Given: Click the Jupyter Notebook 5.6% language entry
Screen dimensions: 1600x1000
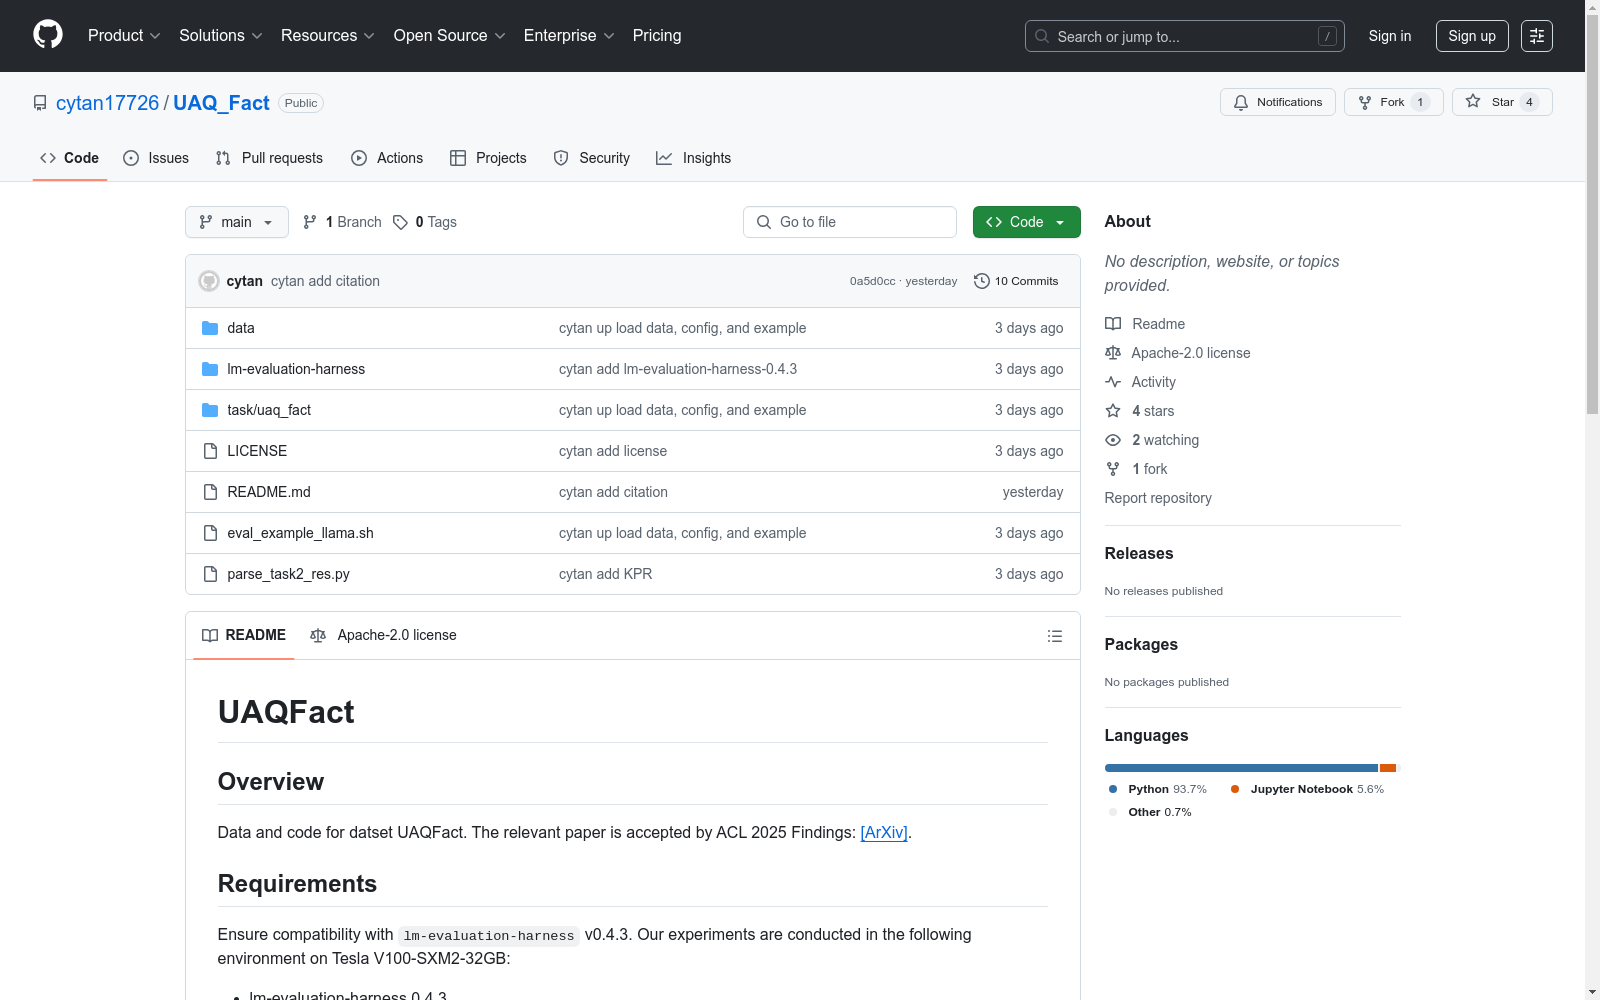Looking at the screenshot, I should tap(1308, 789).
